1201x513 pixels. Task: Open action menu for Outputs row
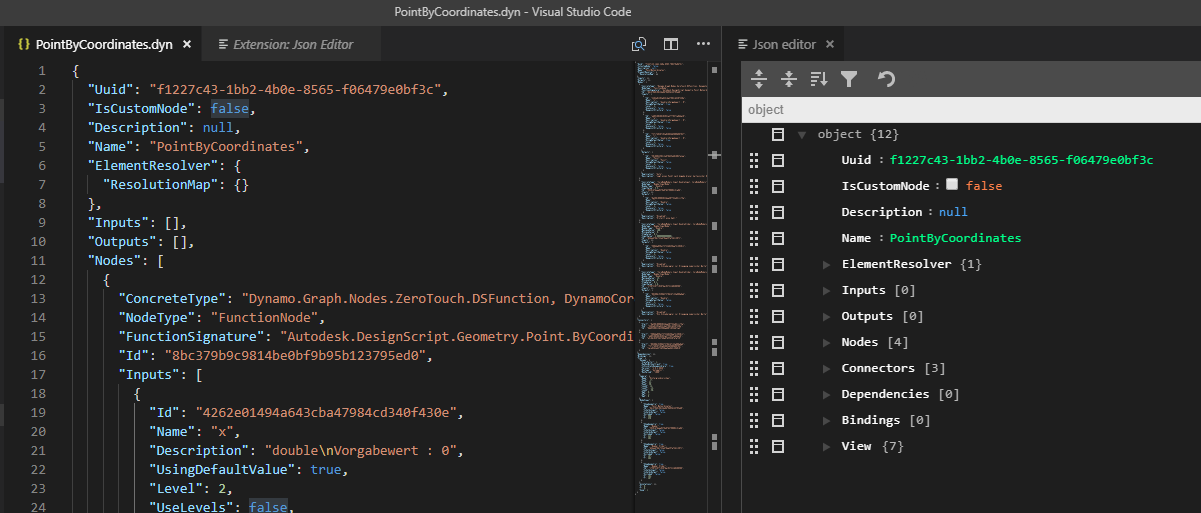(x=778, y=316)
